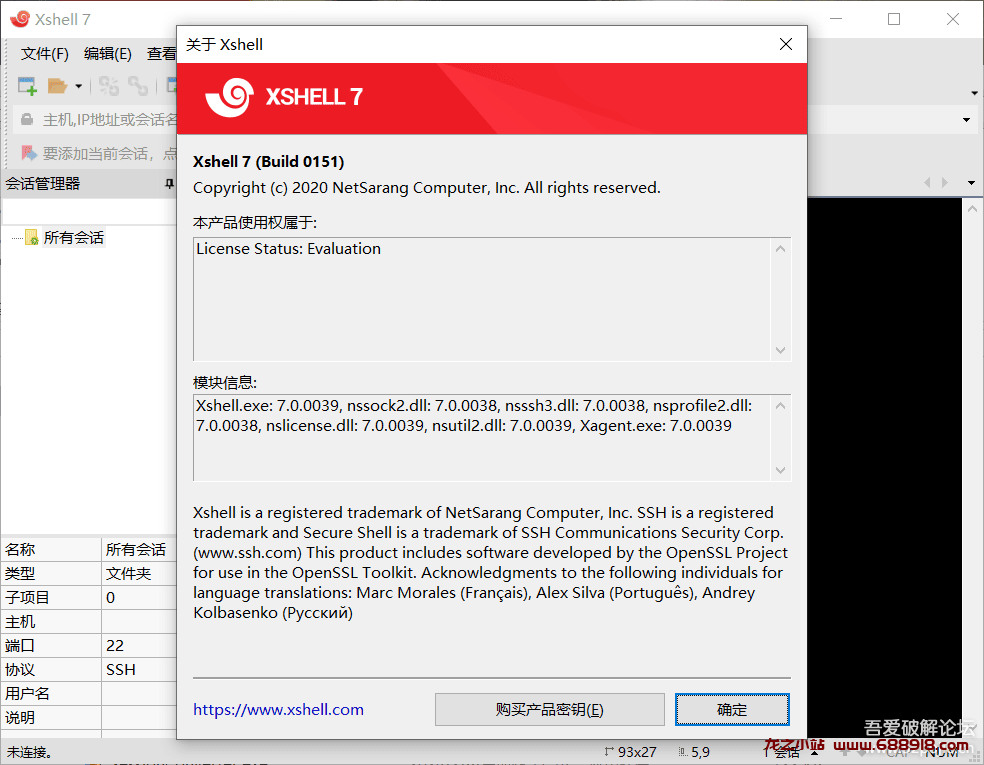Click the 所有会话 folder icon in tree

[31, 237]
